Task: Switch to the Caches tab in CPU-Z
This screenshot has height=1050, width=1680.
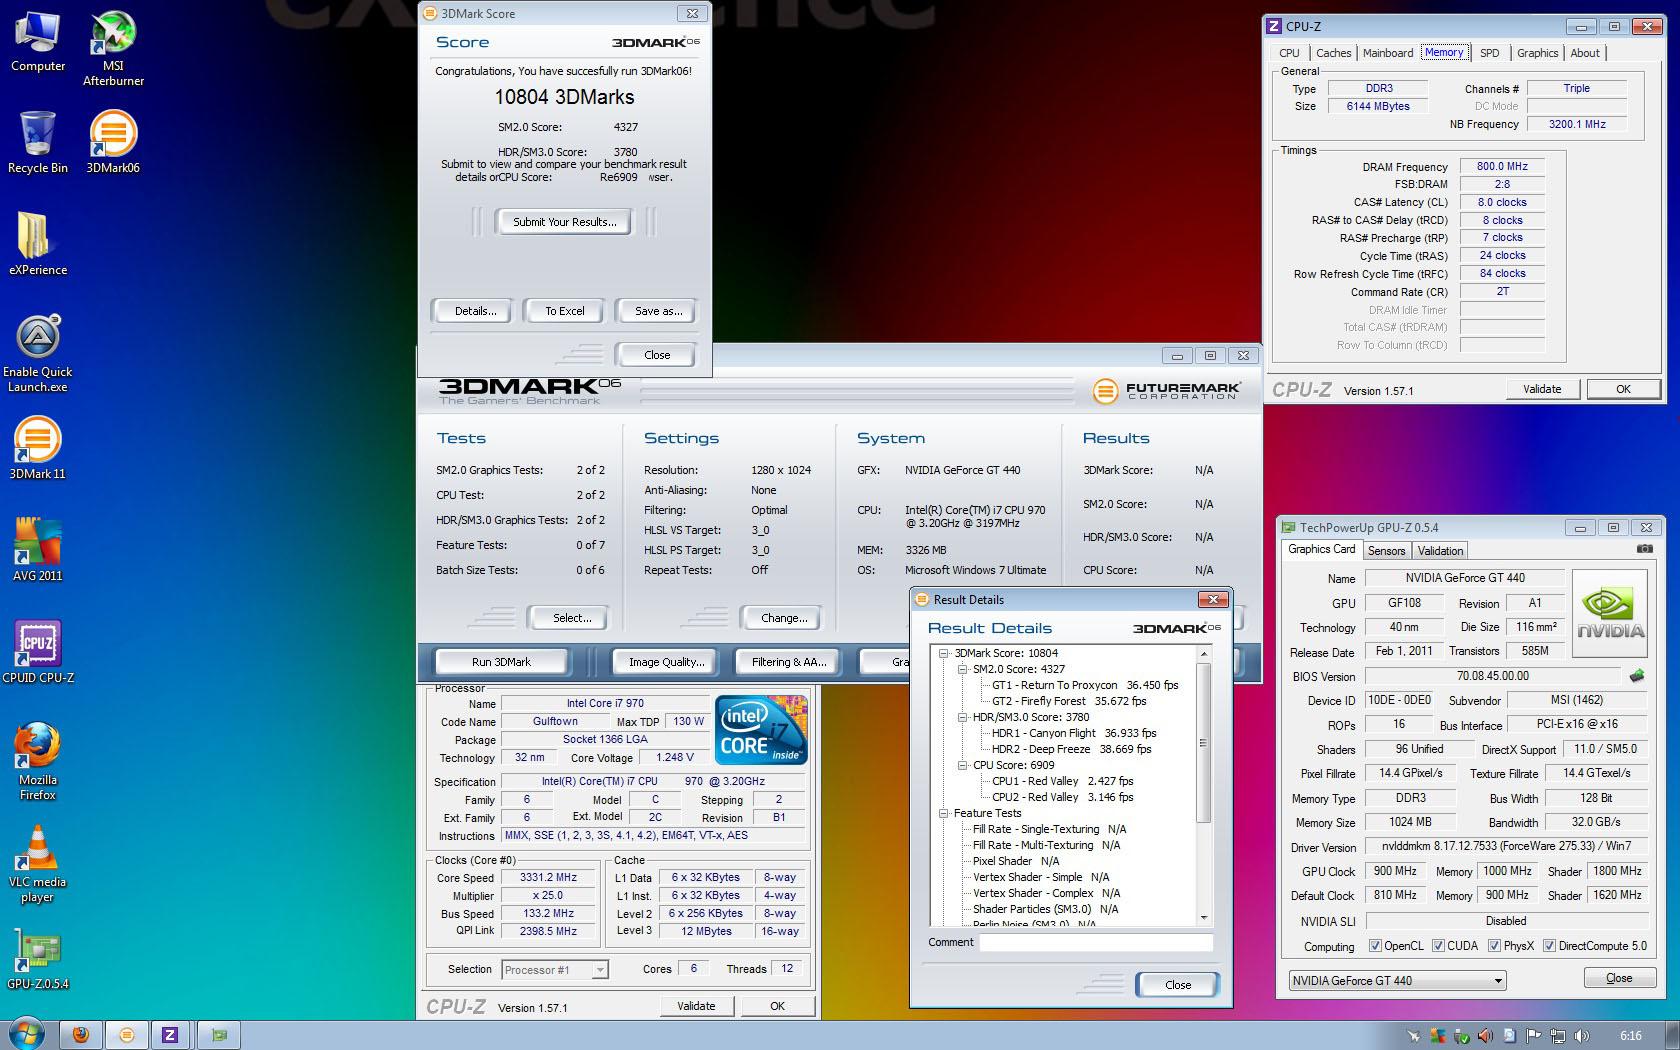Action: pos(1333,53)
